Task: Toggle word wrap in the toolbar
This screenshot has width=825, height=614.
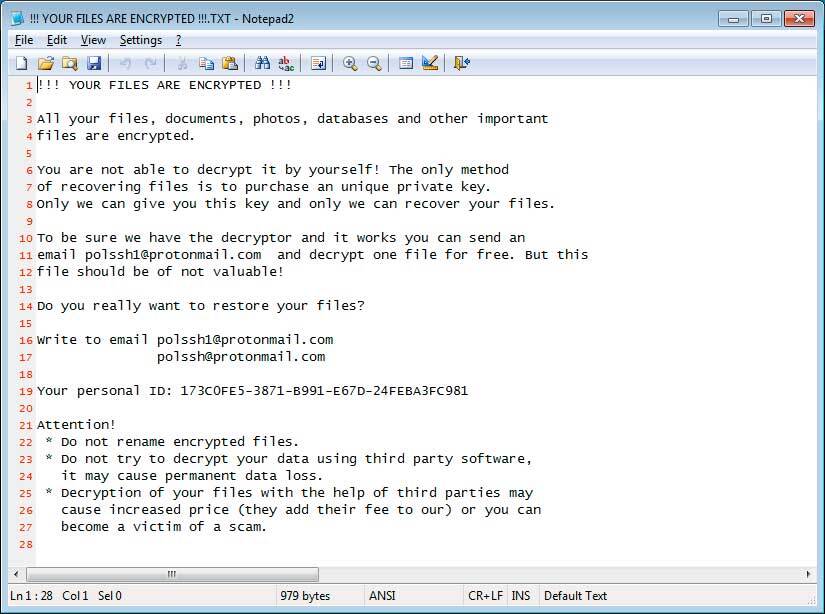Action: click(x=319, y=63)
